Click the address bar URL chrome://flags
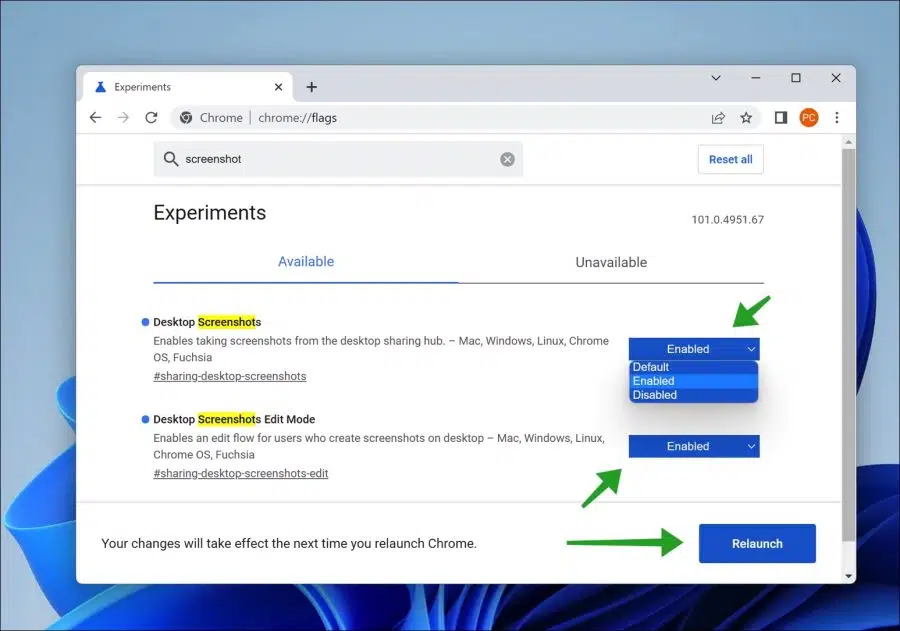The height and width of the screenshot is (631, 900). pos(297,118)
